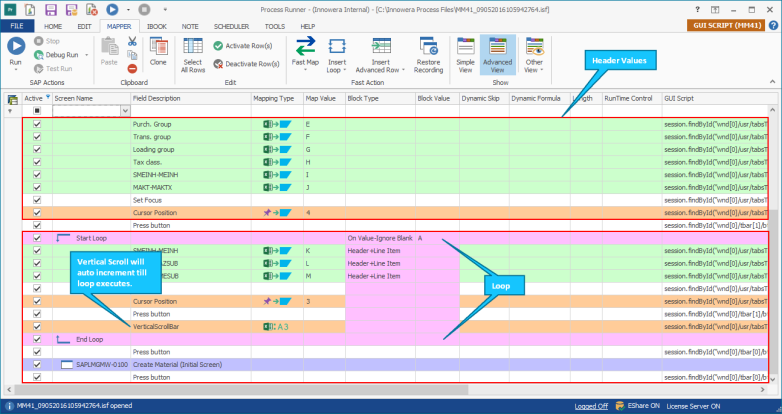
Task: Toggle Active checkbox on VerticalScrollBar row
Action: pyautogui.click(x=37, y=327)
